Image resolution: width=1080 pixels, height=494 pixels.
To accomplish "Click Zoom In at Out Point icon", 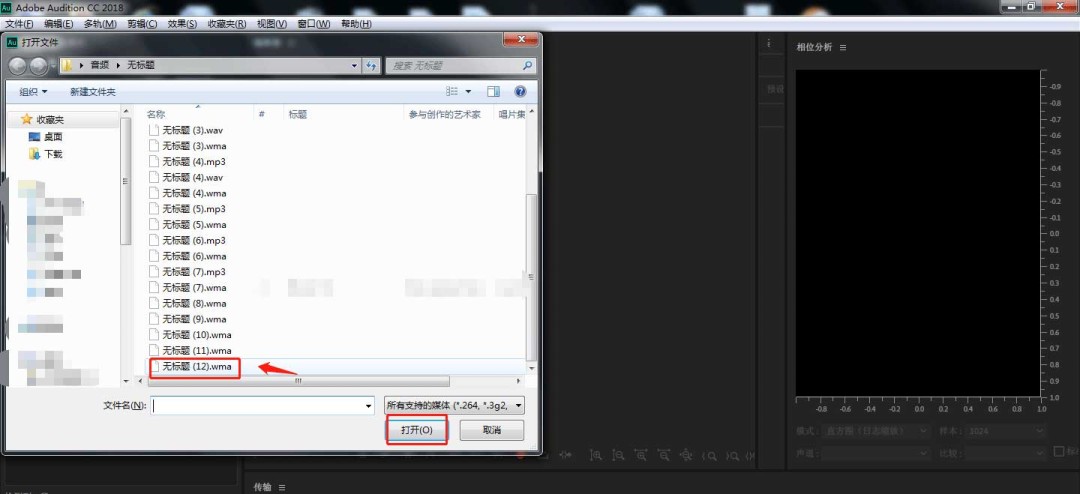I will point(731,455).
